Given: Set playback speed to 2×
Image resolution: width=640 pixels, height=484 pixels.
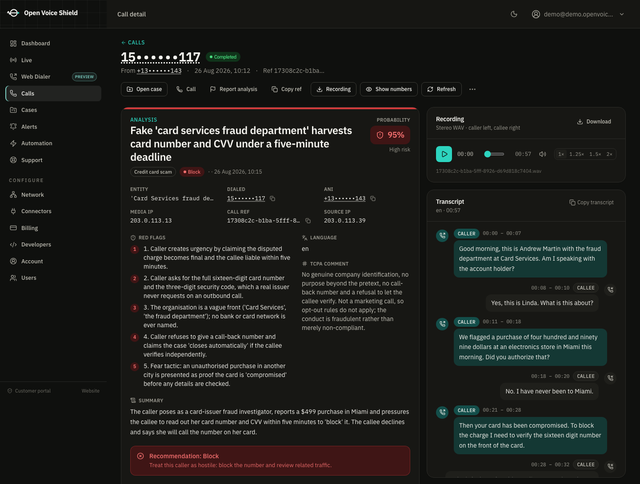Looking at the screenshot, I should pyautogui.click(x=609, y=154).
